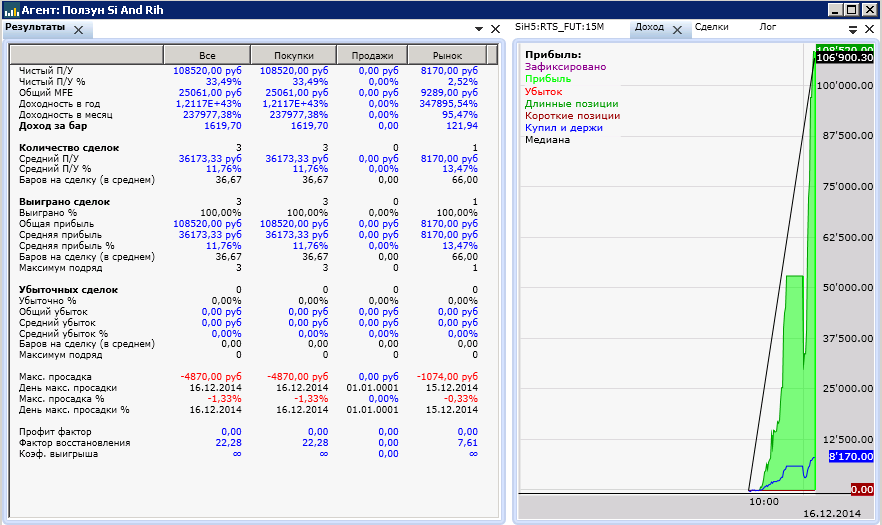This screenshot has height=525, width=882.
Task: Toggle the Убыток legend entry
Action: tap(544, 91)
